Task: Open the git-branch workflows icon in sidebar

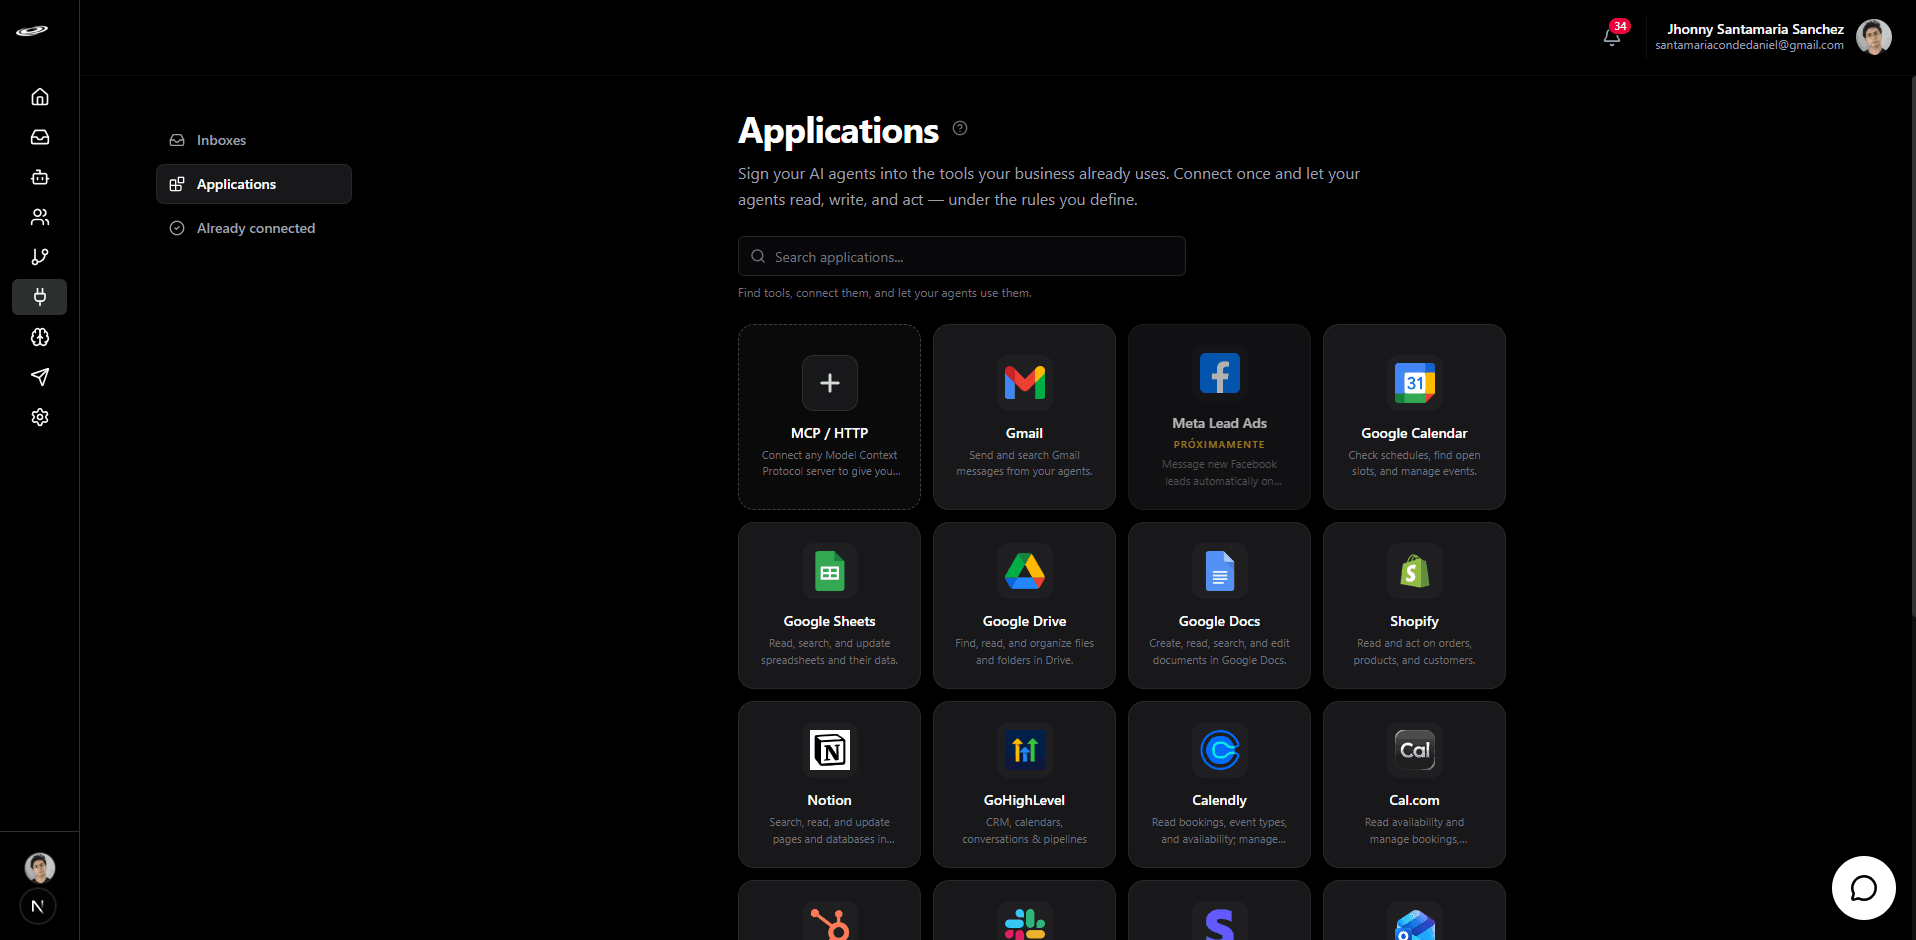Action: pyautogui.click(x=40, y=257)
